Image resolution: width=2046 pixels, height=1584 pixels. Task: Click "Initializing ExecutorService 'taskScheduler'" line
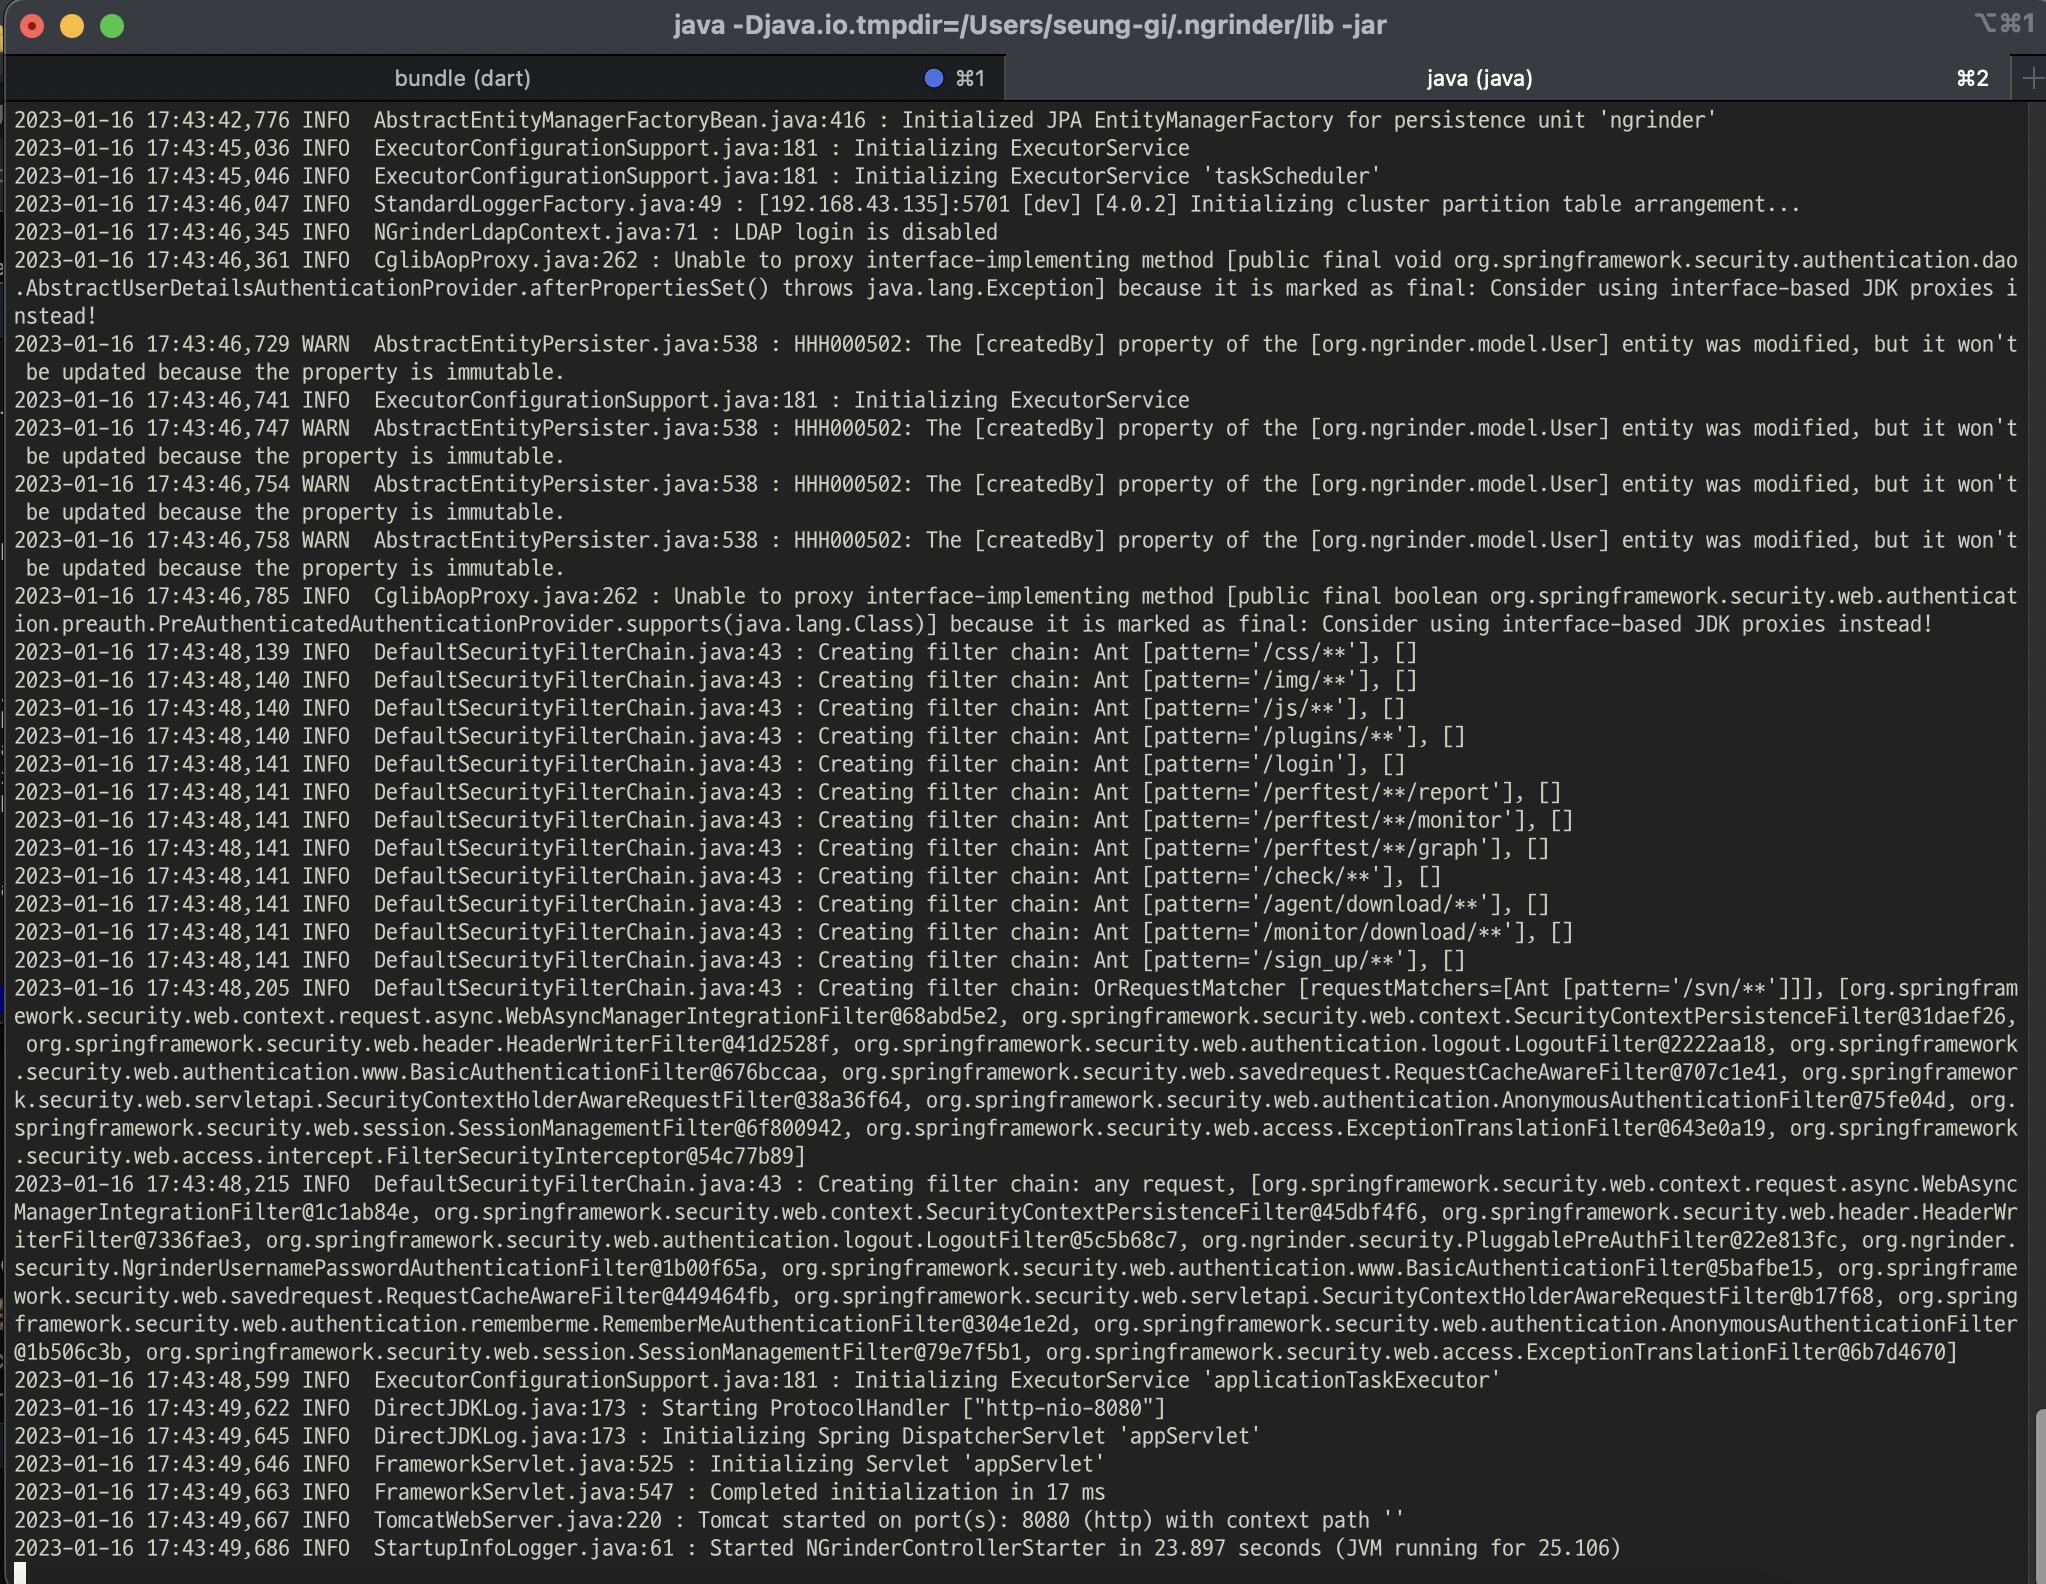point(698,176)
